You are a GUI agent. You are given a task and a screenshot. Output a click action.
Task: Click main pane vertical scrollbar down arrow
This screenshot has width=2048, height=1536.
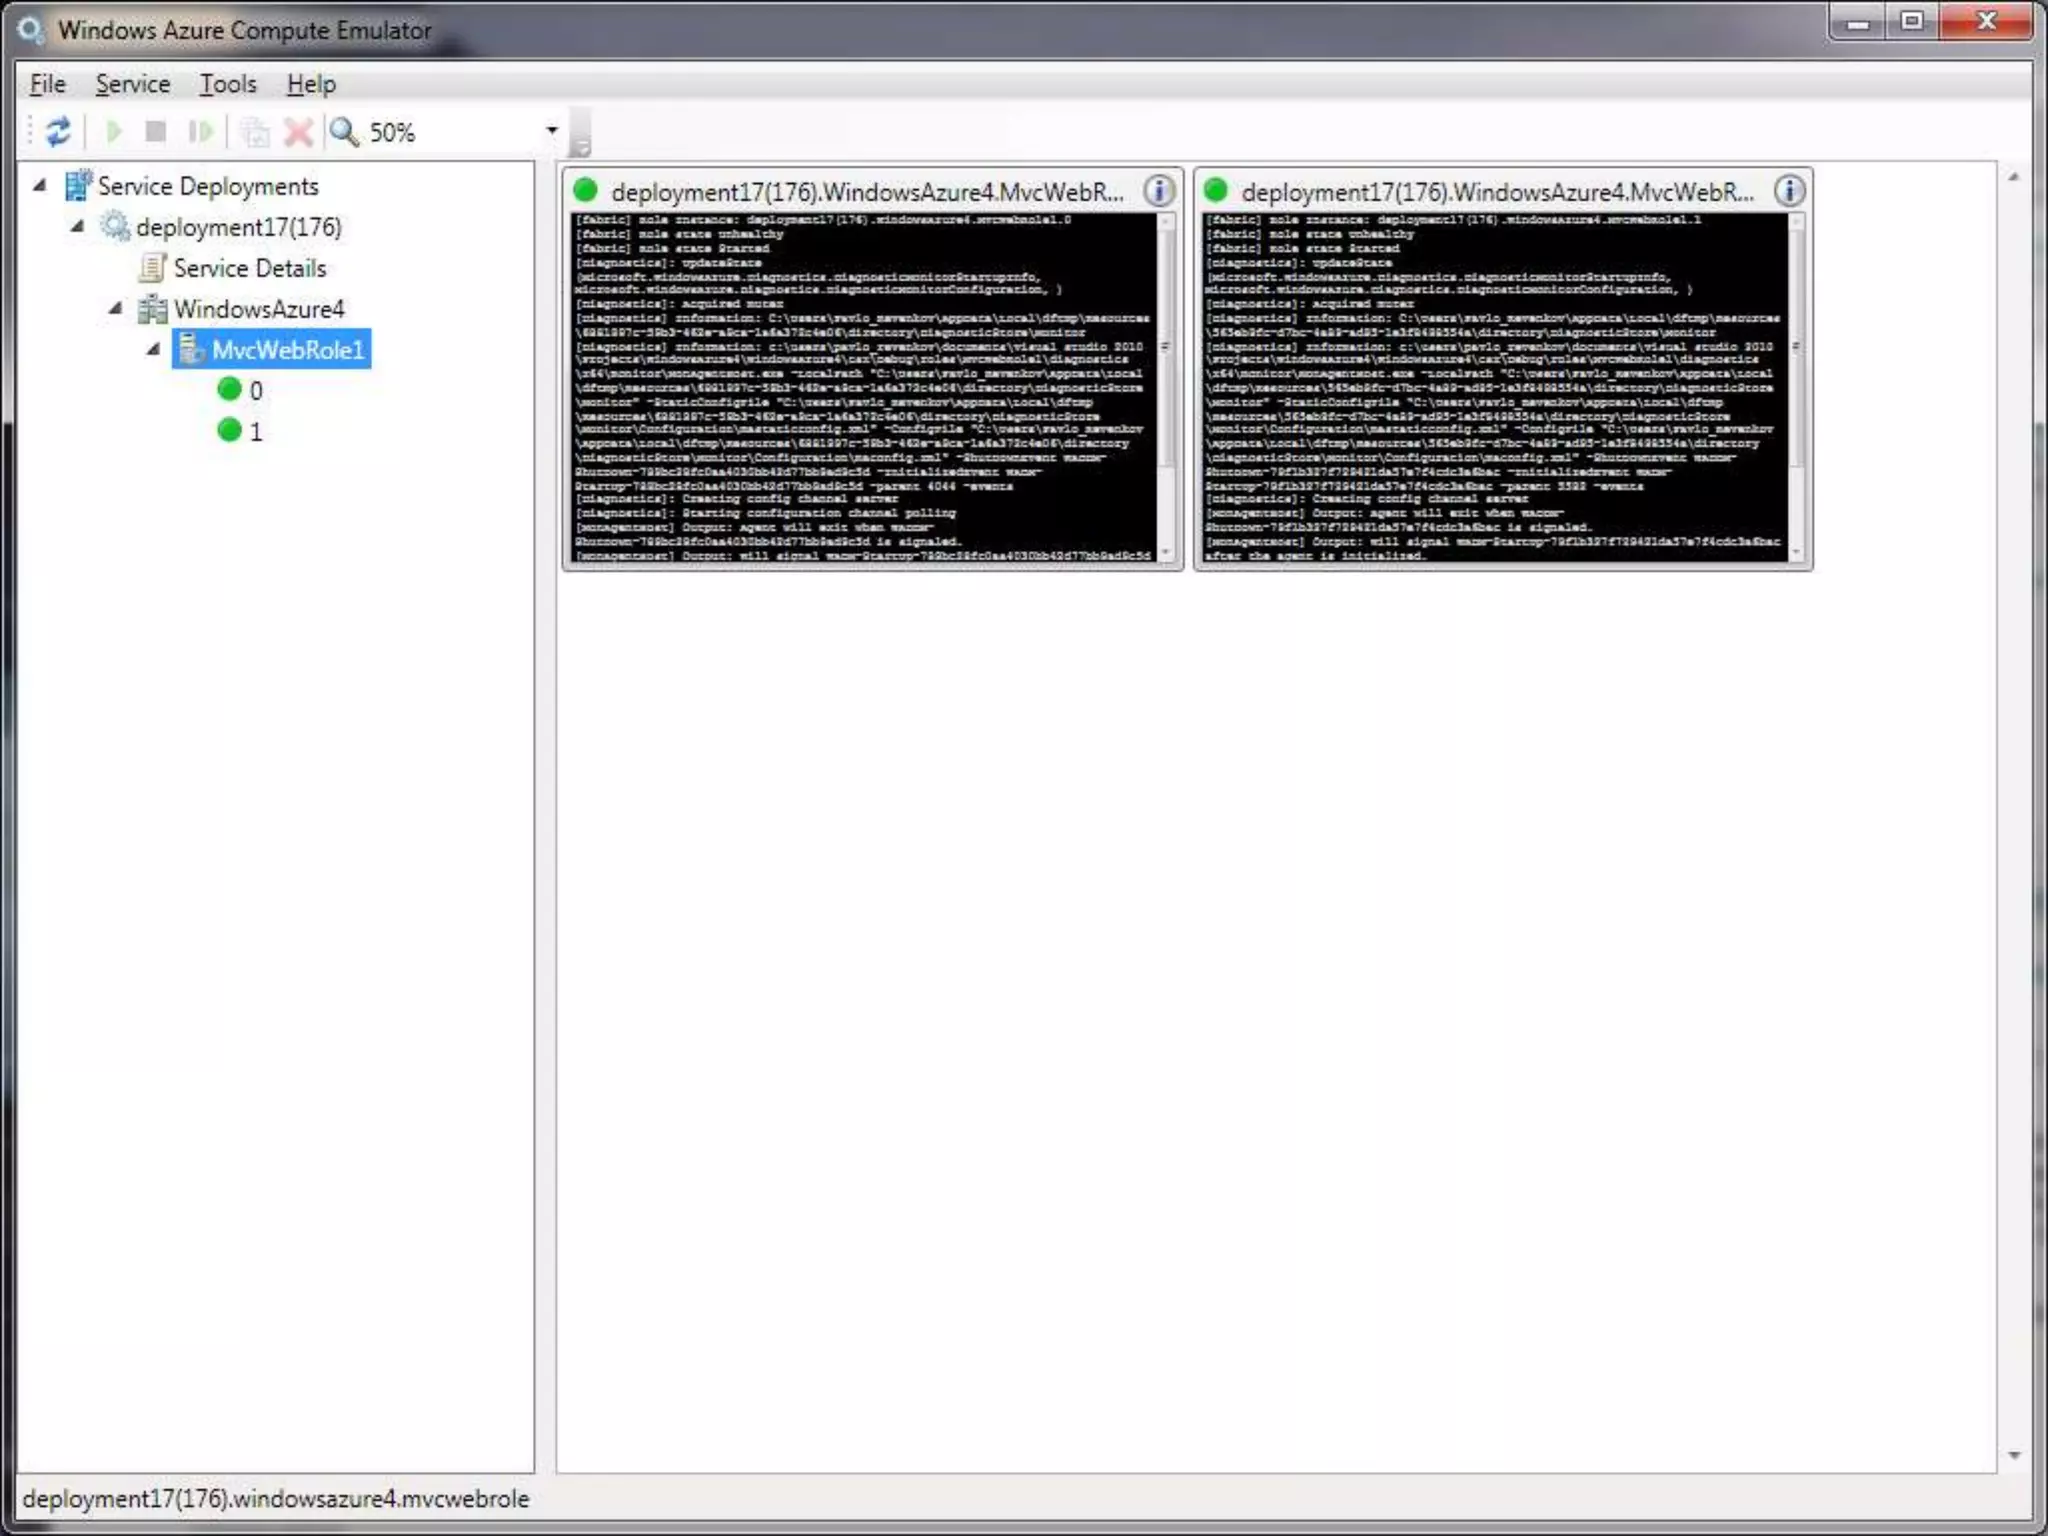point(2013,1455)
